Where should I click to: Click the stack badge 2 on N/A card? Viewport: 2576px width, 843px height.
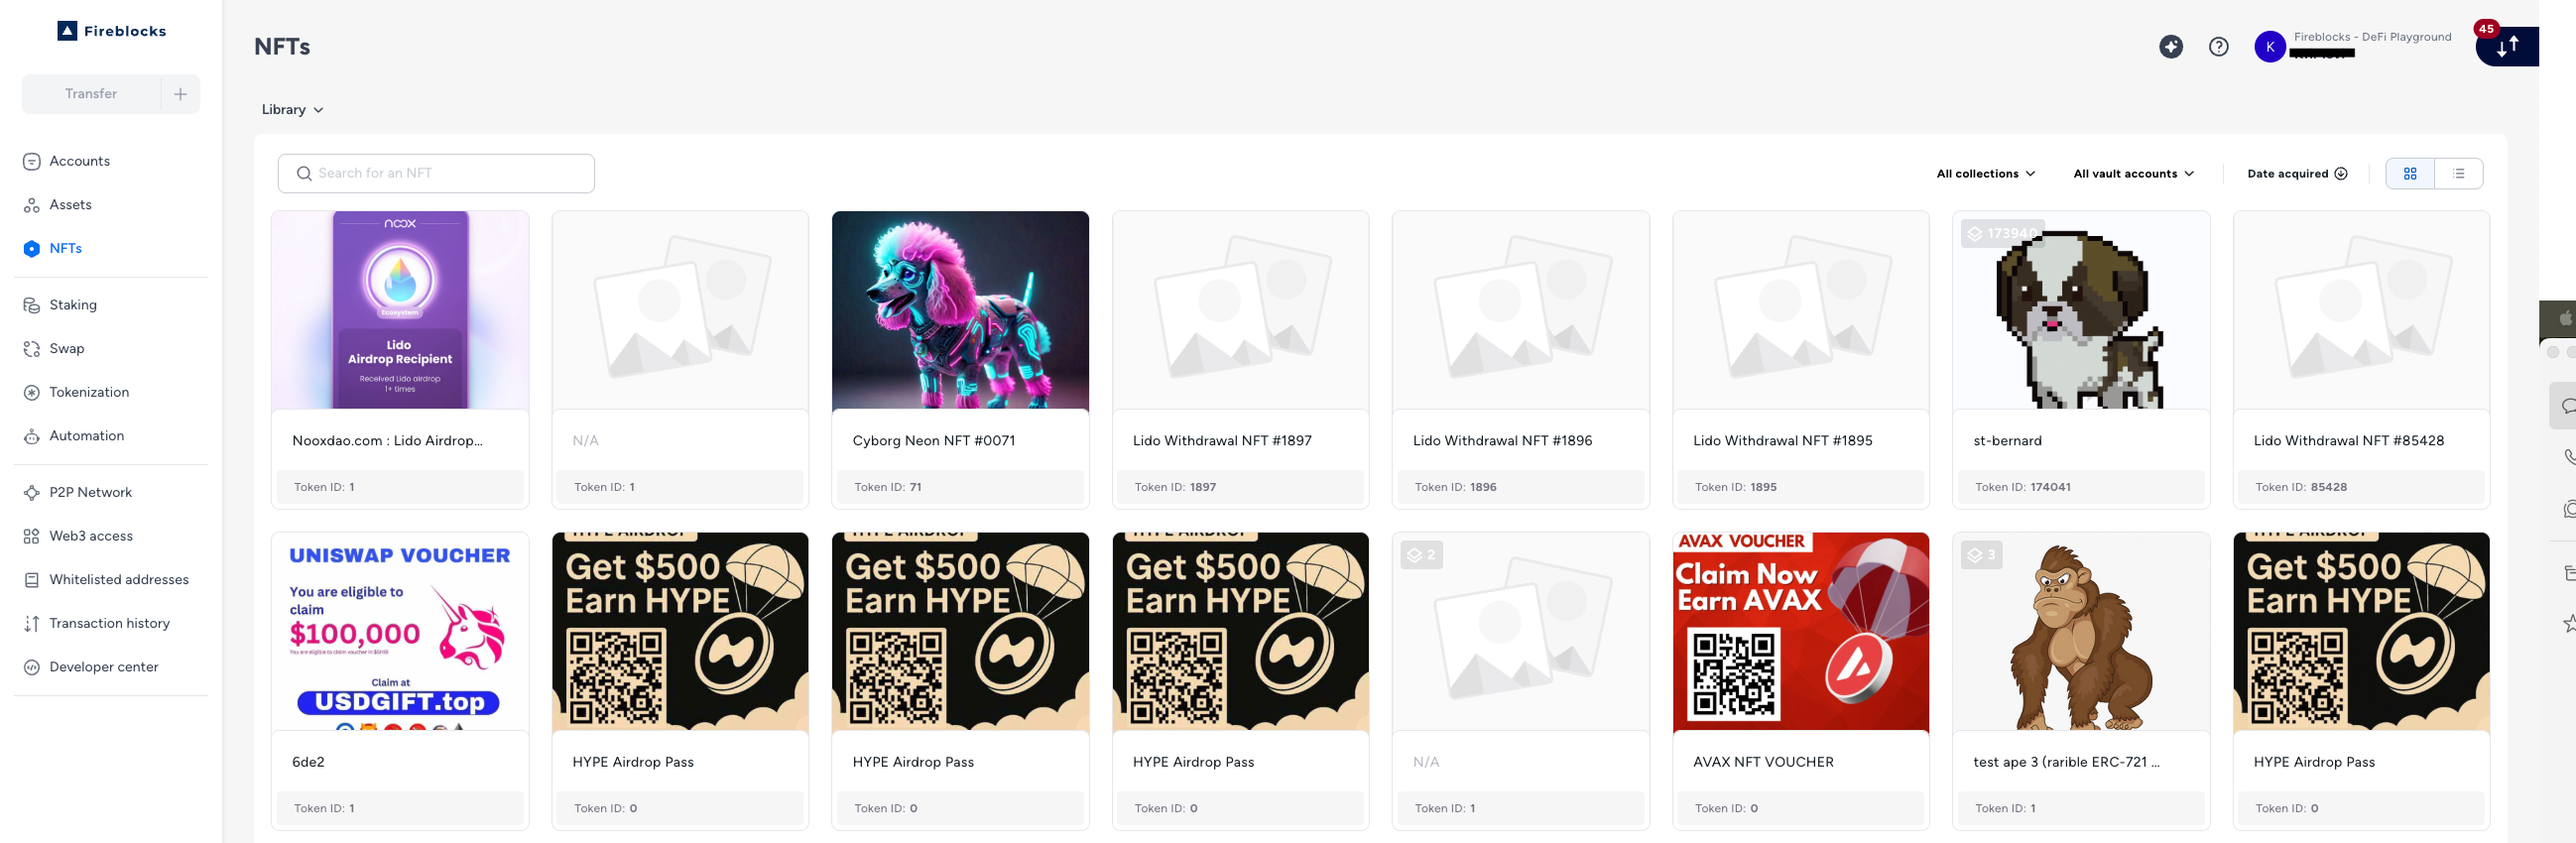click(x=1421, y=555)
